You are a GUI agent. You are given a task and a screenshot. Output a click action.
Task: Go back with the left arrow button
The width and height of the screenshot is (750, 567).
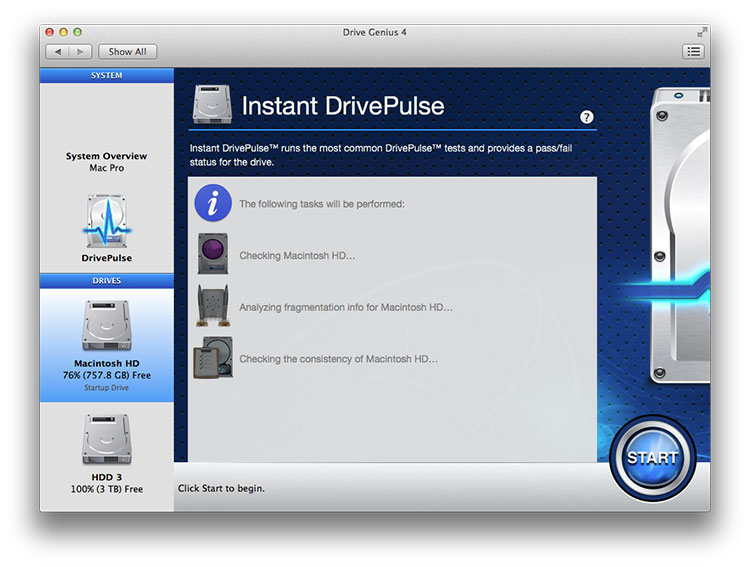(57, 52)
